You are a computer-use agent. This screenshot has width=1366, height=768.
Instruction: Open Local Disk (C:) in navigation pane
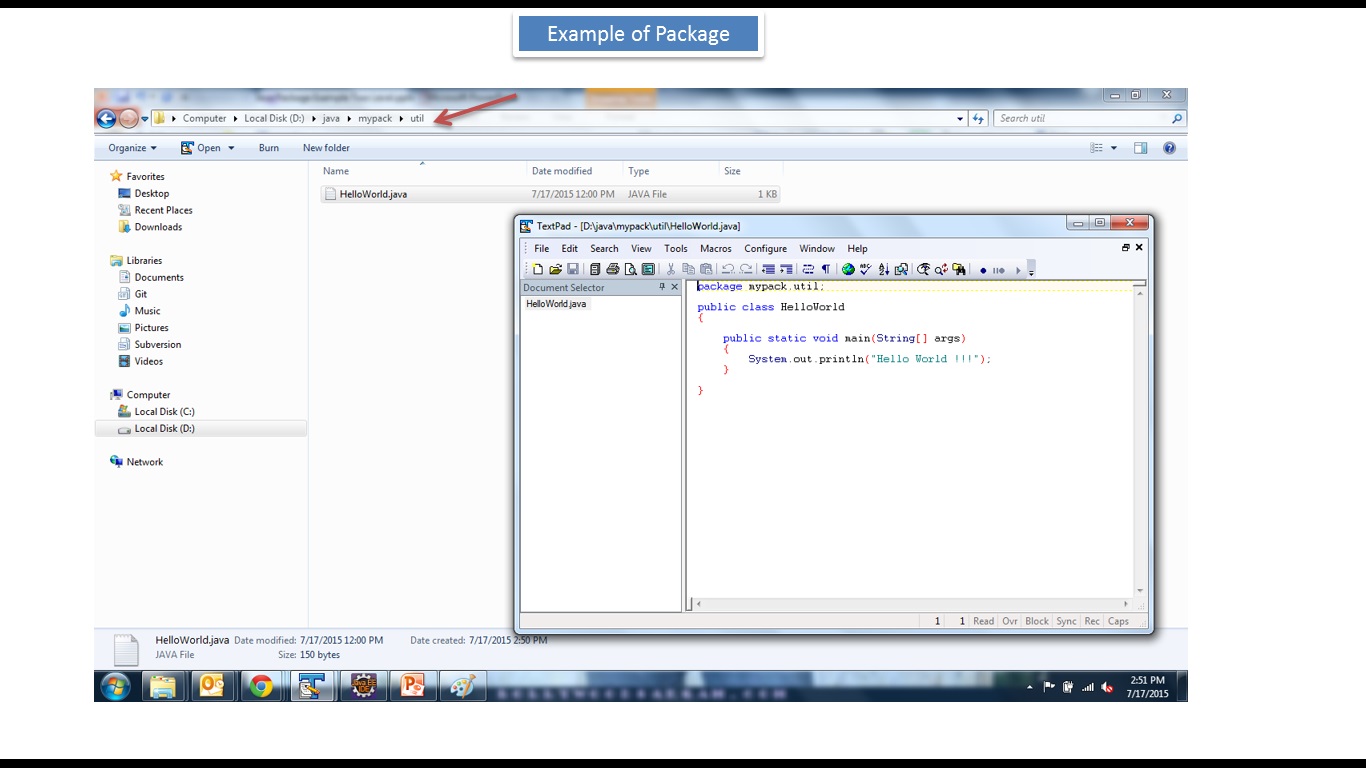point(164,411)
